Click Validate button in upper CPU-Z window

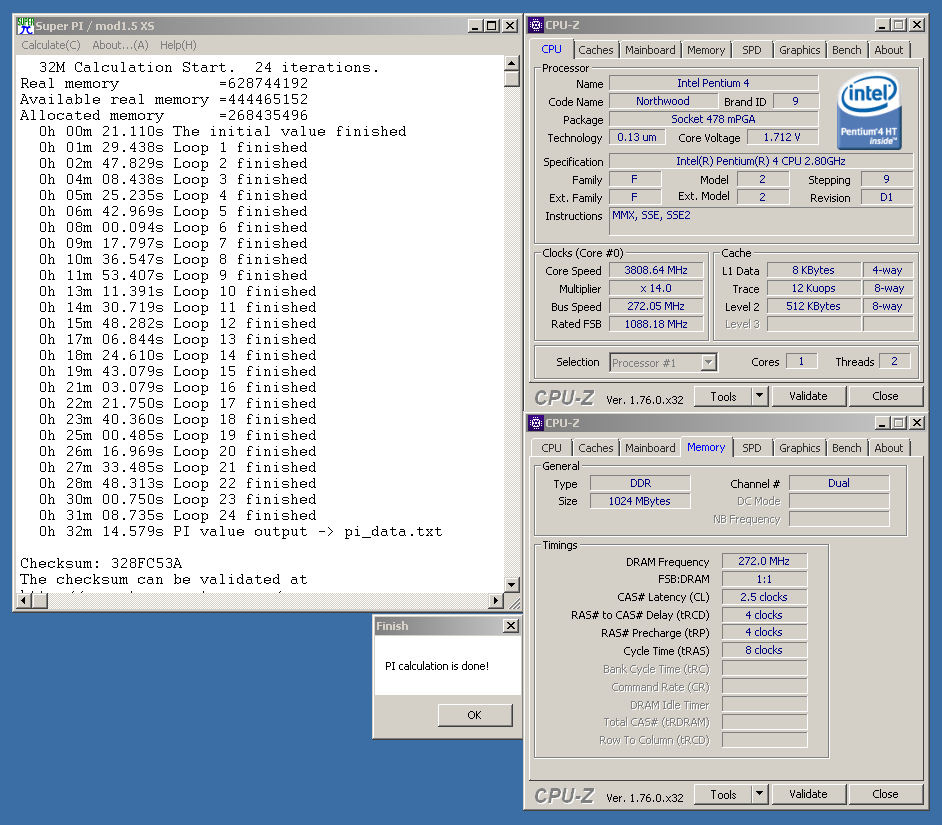[808, 396]
